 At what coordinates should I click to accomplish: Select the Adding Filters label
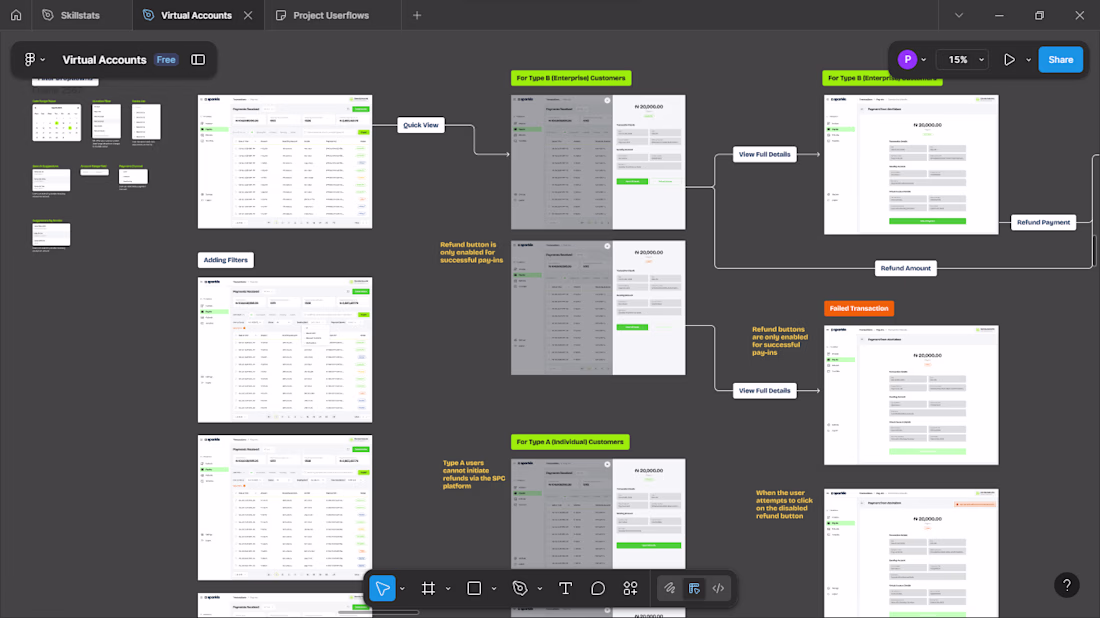pyautogui.click(x=226, y=260)
